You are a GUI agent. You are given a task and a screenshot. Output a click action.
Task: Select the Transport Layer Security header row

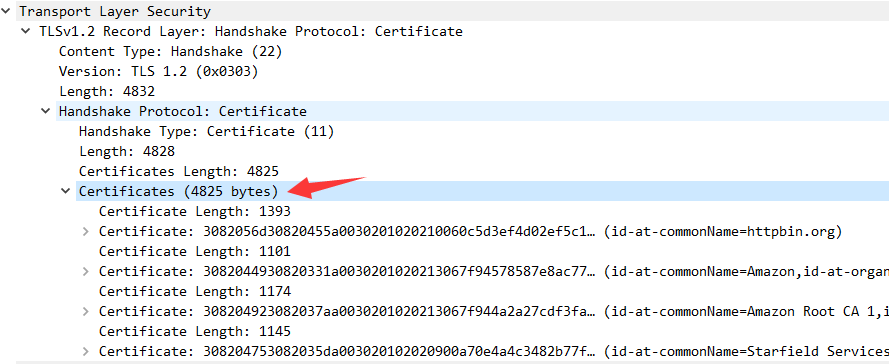(x=444, y=11)
